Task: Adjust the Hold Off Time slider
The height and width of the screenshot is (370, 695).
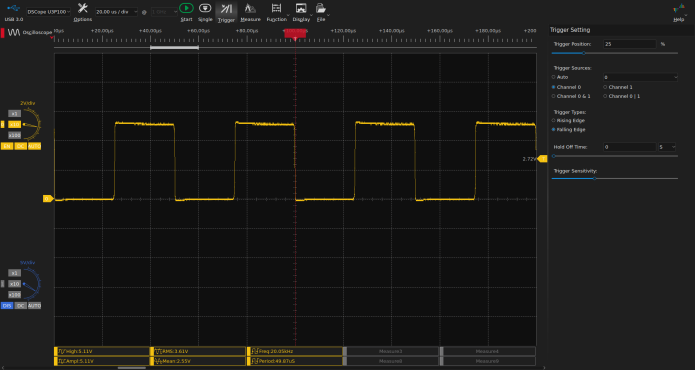Action: (614, 156)
